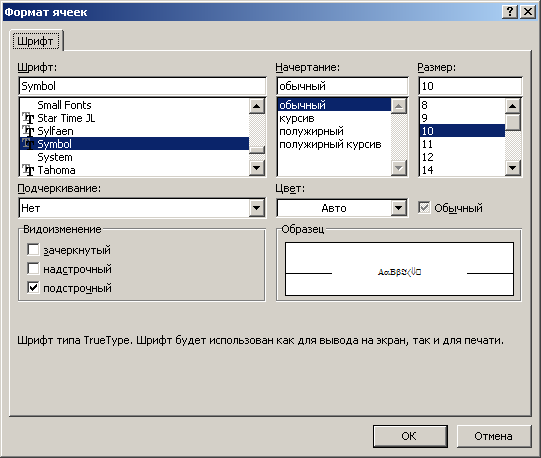
Task: Click the size list scrollbar thumb
Action: coord(513,122)
